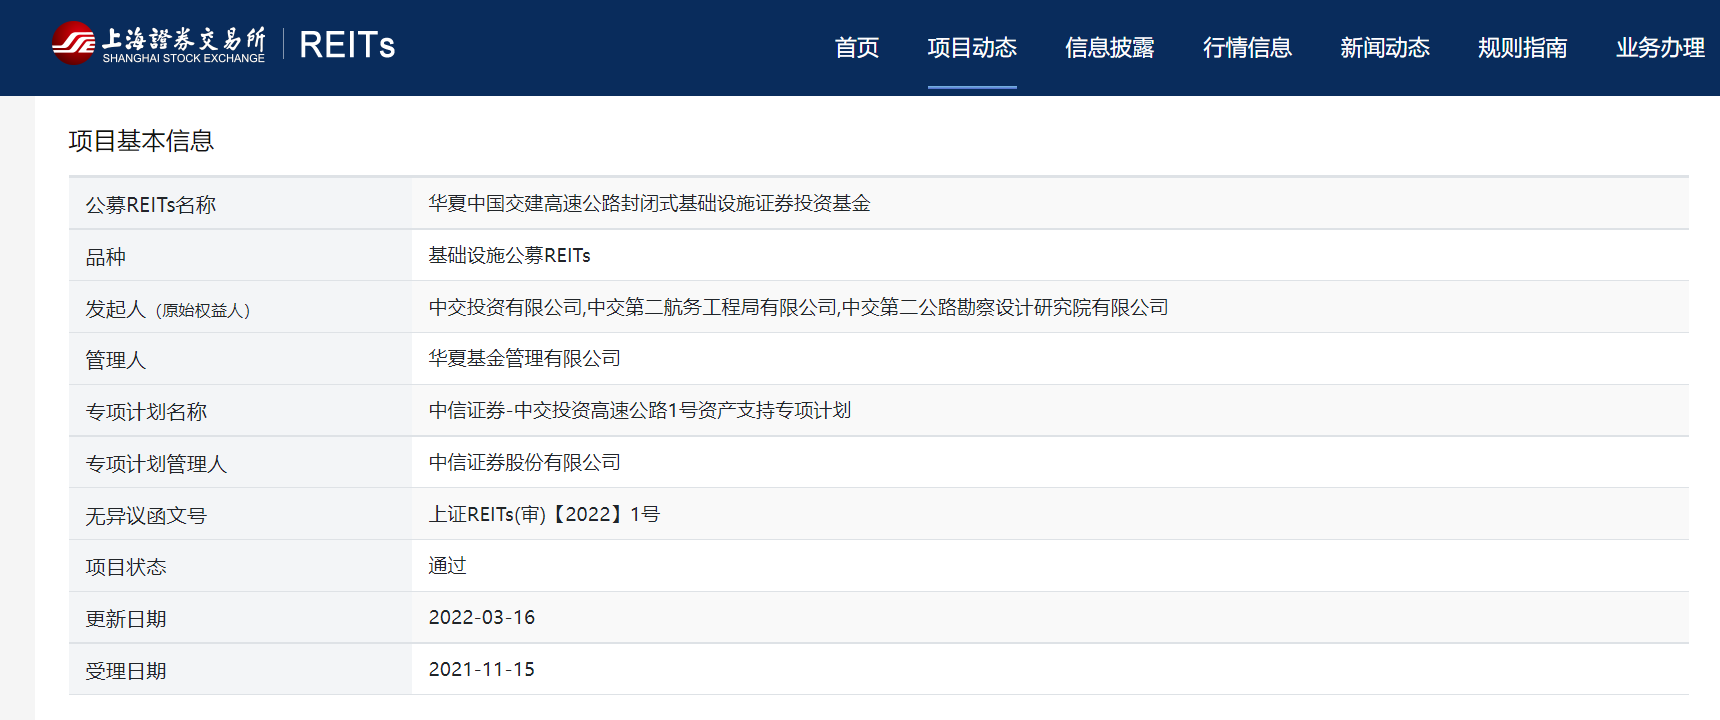The width and height of the screenshot is (1720, 720).
Task: Click the REITs site title
Action: point(347,45)
